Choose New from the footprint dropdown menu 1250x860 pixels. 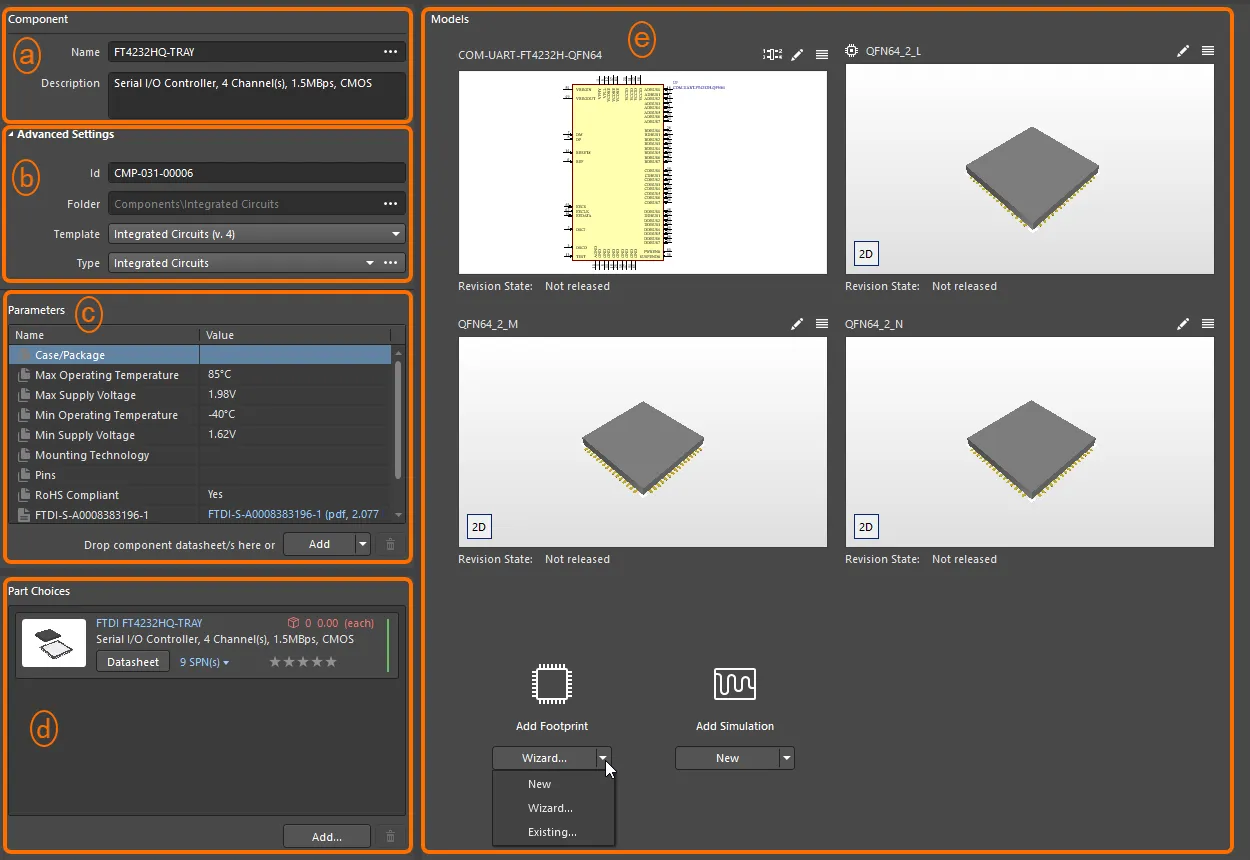tap(540, 784)
